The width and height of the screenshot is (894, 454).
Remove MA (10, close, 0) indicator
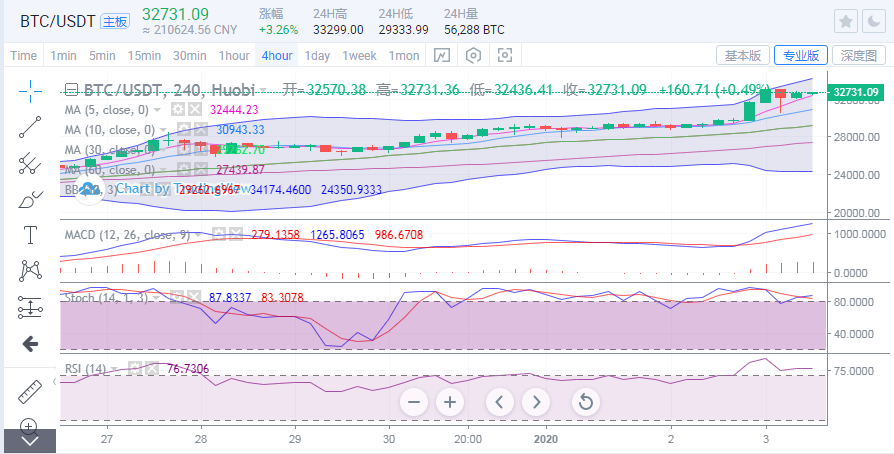199,129
